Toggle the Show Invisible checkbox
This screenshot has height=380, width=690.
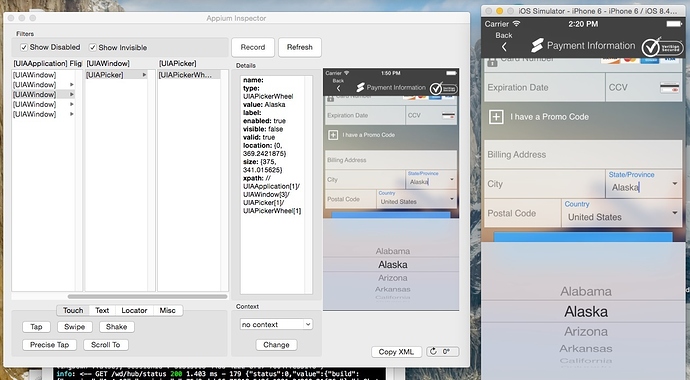coord(92,47)
